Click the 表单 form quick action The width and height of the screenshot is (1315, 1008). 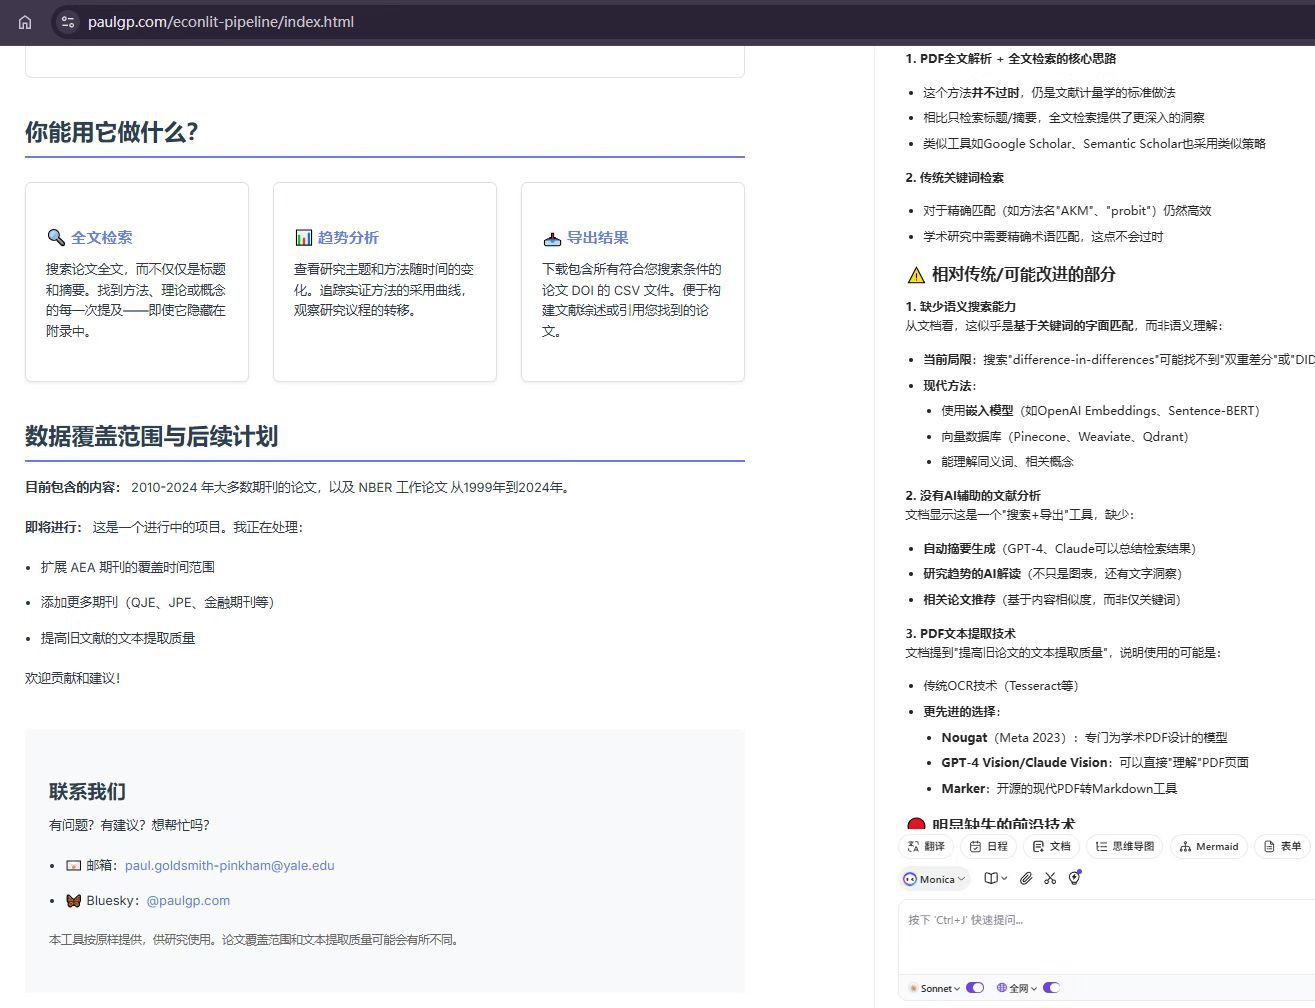(1283, 846)
